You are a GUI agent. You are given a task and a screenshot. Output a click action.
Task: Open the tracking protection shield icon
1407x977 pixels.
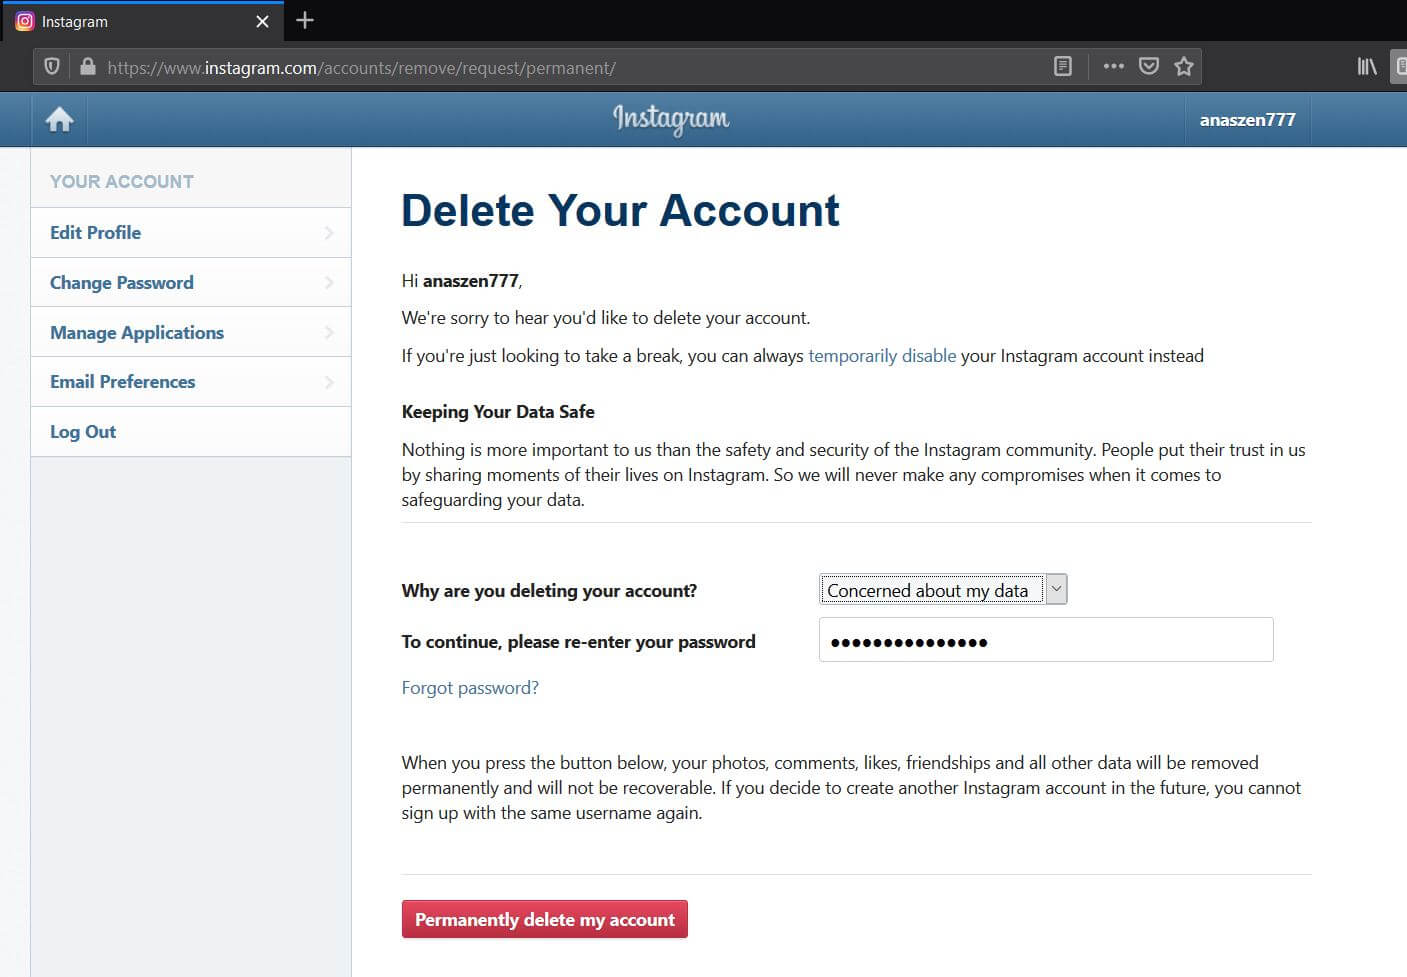52,67
